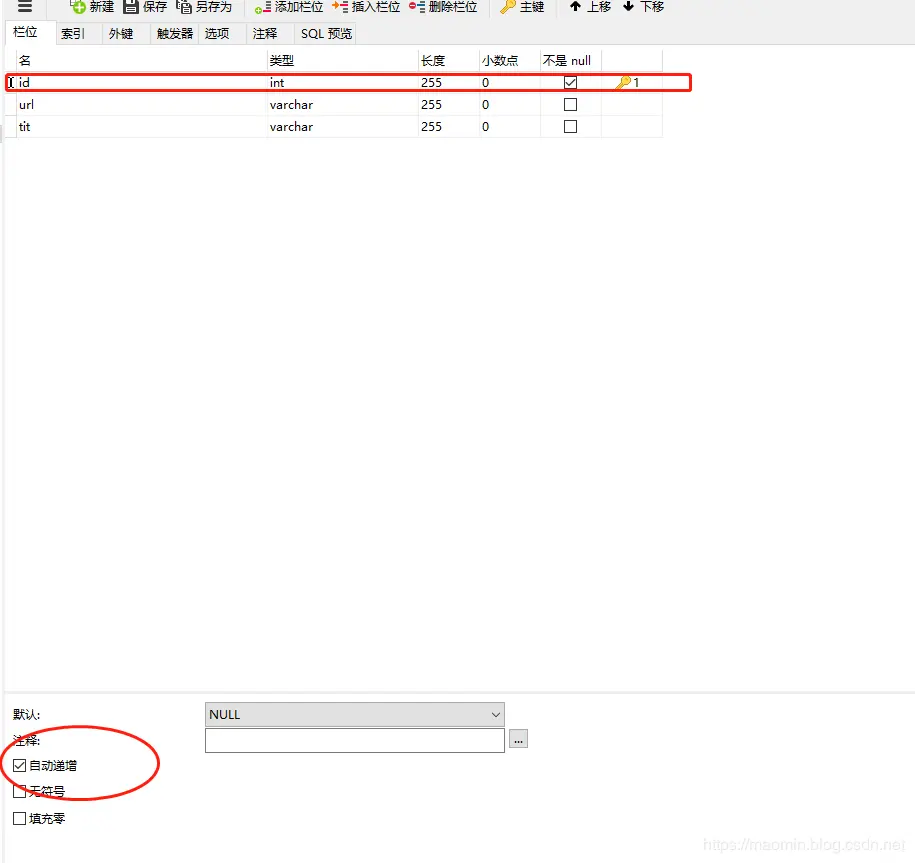Select the tit field name cell
The width and height of the screenshot is (915, 863).
pos(142,127)
